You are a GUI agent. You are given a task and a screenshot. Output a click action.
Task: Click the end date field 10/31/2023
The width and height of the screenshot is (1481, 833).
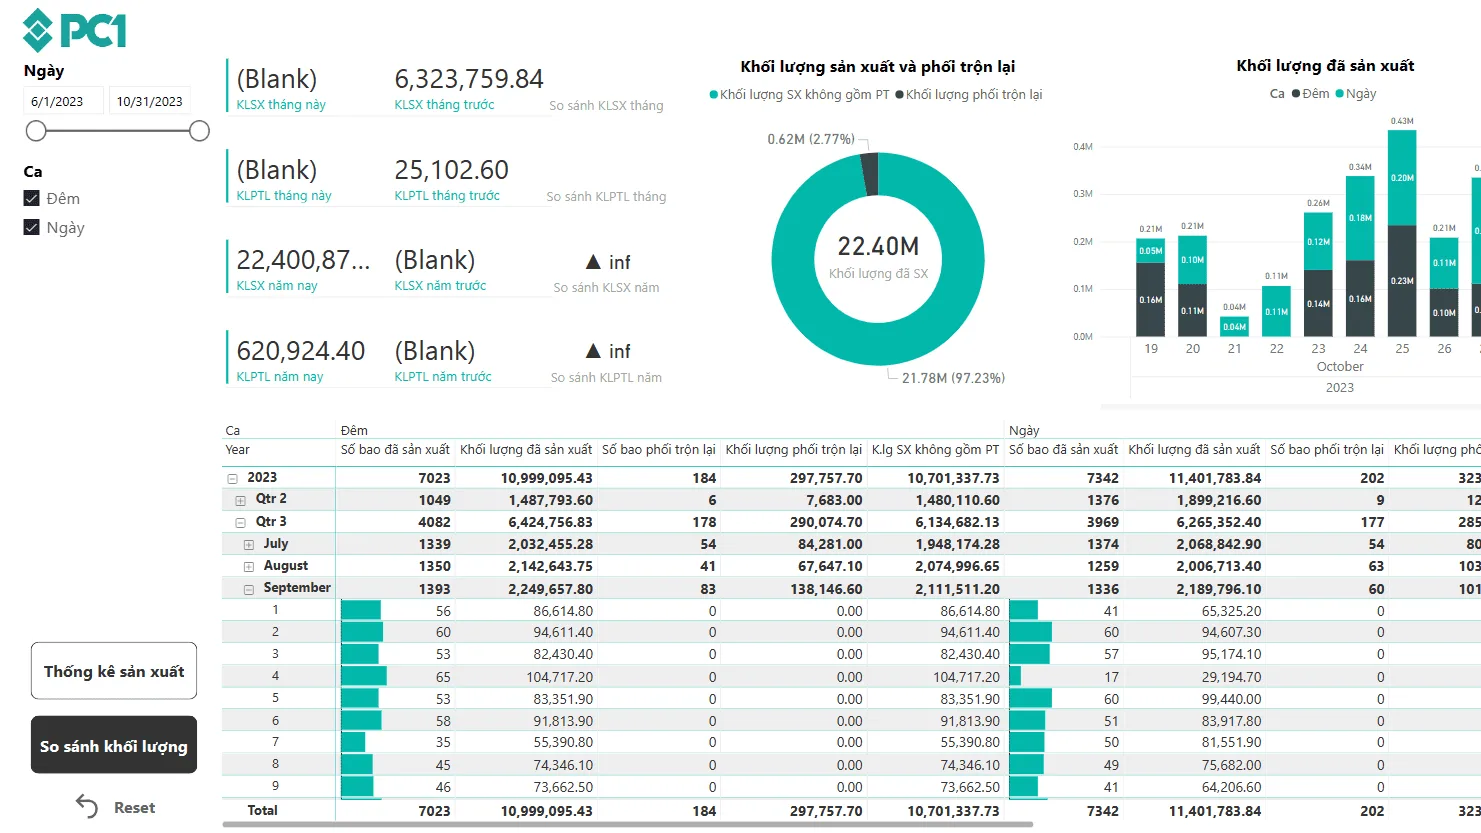tap(149, 101)
